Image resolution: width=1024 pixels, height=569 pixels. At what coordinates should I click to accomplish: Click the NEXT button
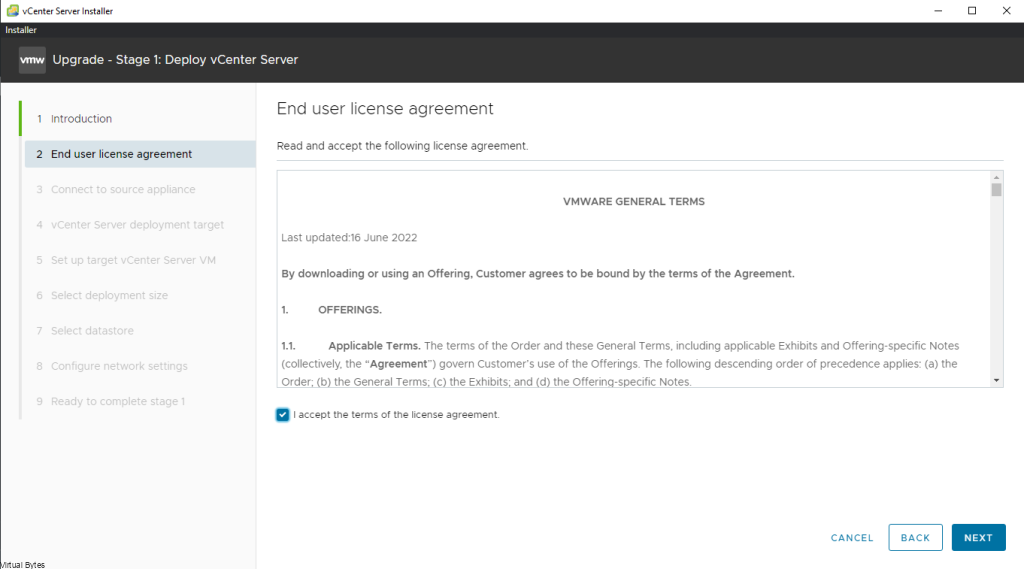[x=978, y=538]
